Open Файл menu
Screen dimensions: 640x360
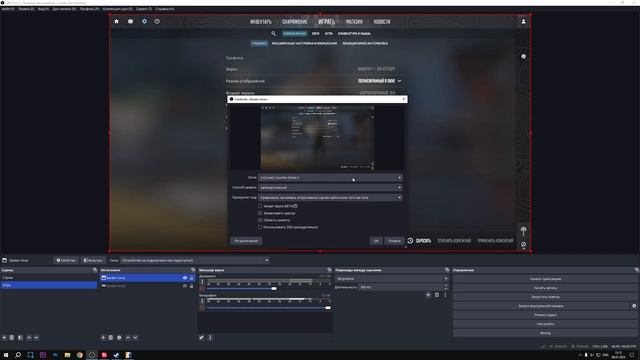(8, 9)
